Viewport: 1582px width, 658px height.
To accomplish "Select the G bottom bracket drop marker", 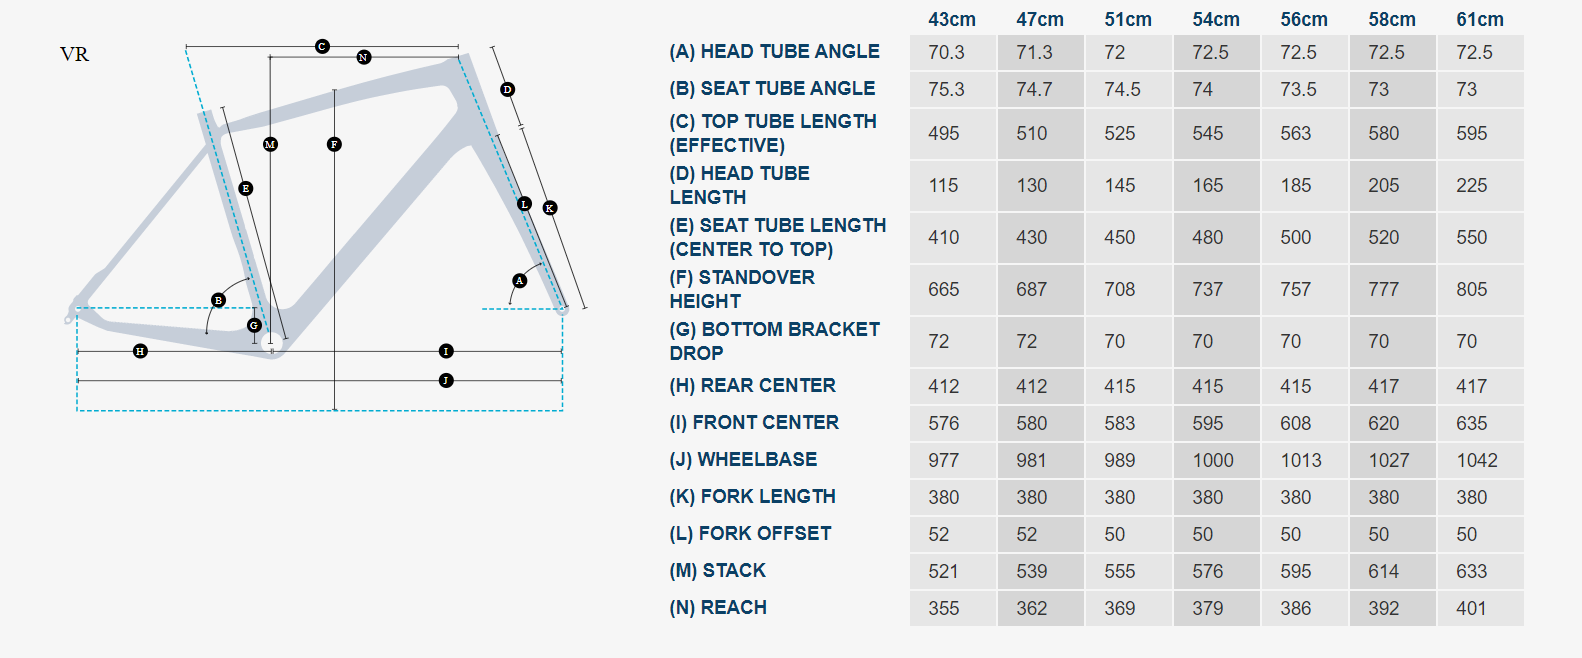I will coord(254,325).
